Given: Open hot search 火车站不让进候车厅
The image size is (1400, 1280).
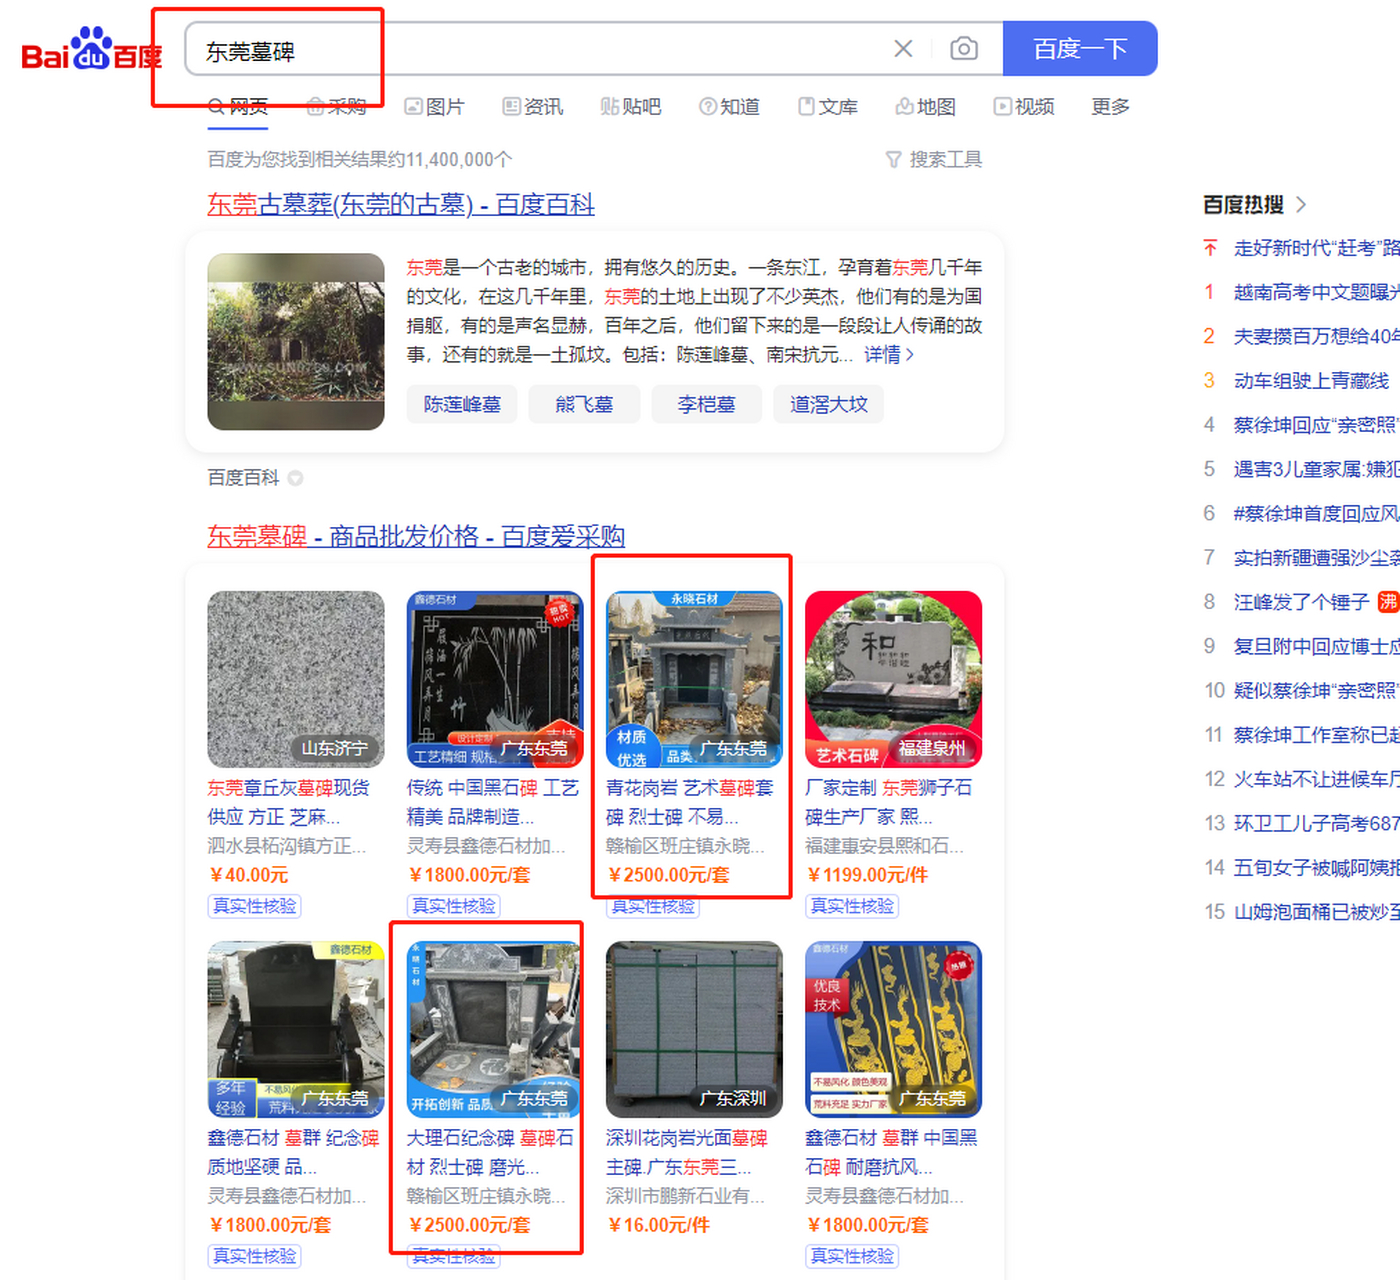Looking at the screenshot, I should click(x=1317, y=779).
